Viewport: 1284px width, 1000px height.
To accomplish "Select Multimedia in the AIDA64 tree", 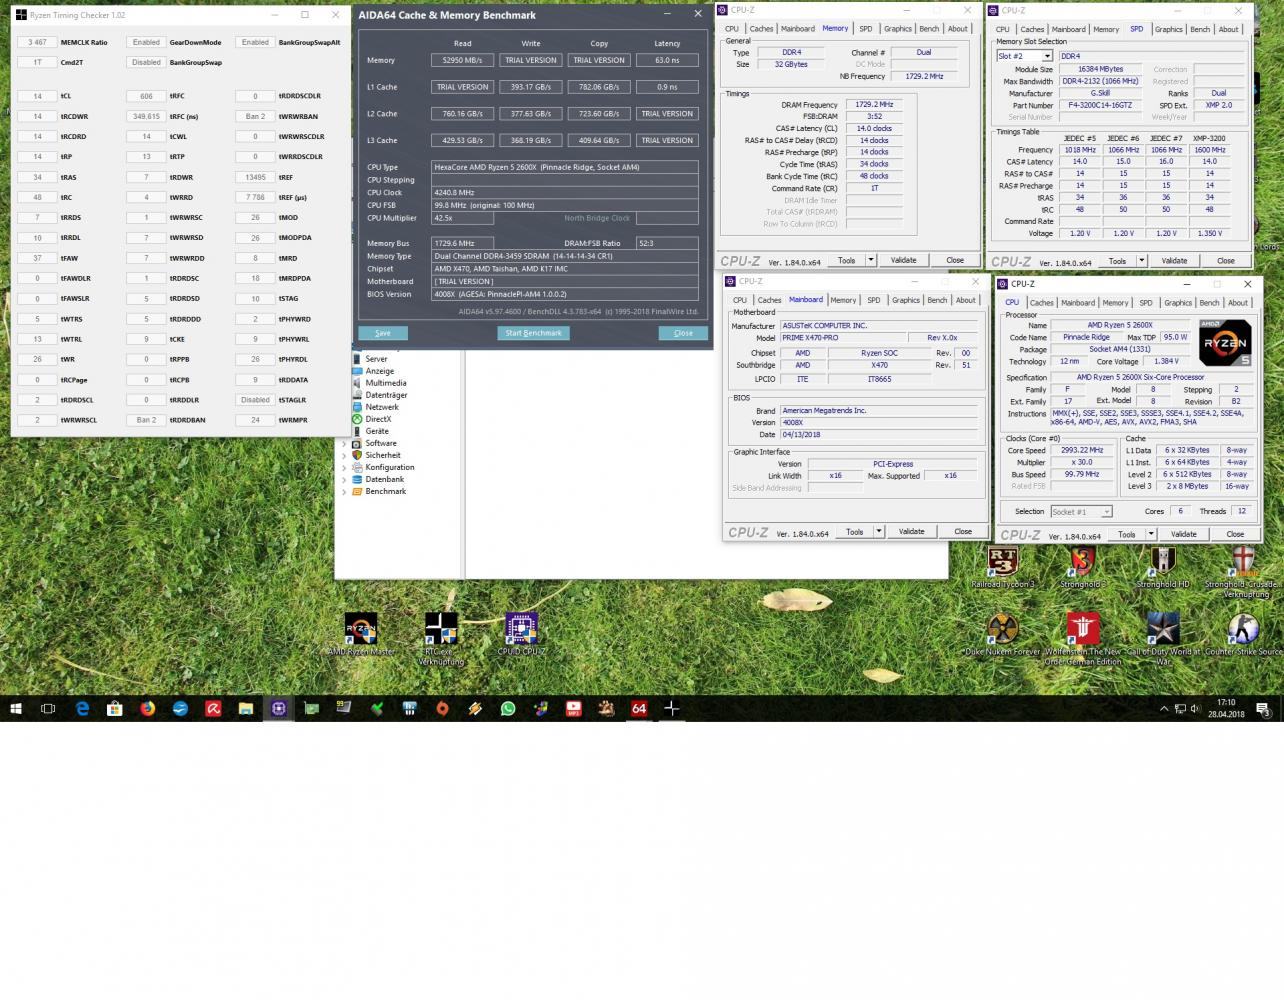I will tap(385, 383).
